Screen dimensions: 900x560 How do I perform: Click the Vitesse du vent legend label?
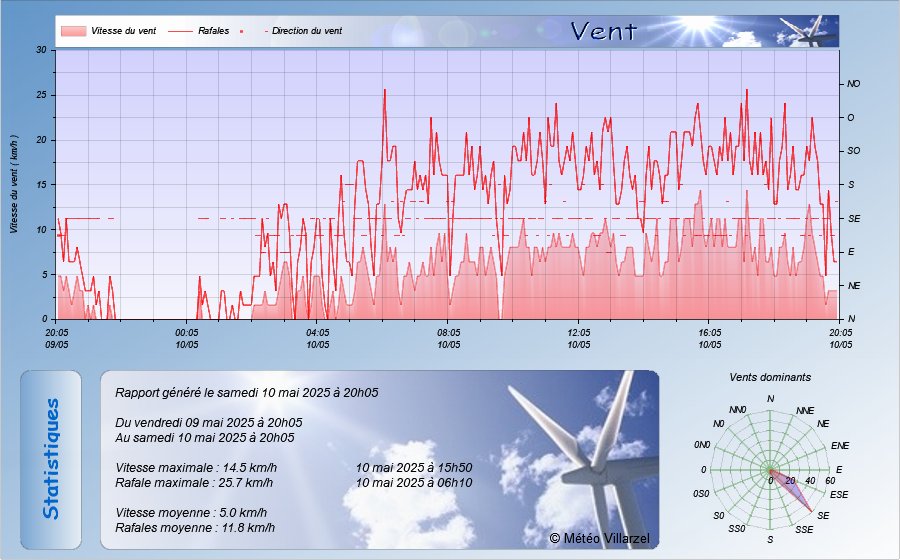[123, 31]
